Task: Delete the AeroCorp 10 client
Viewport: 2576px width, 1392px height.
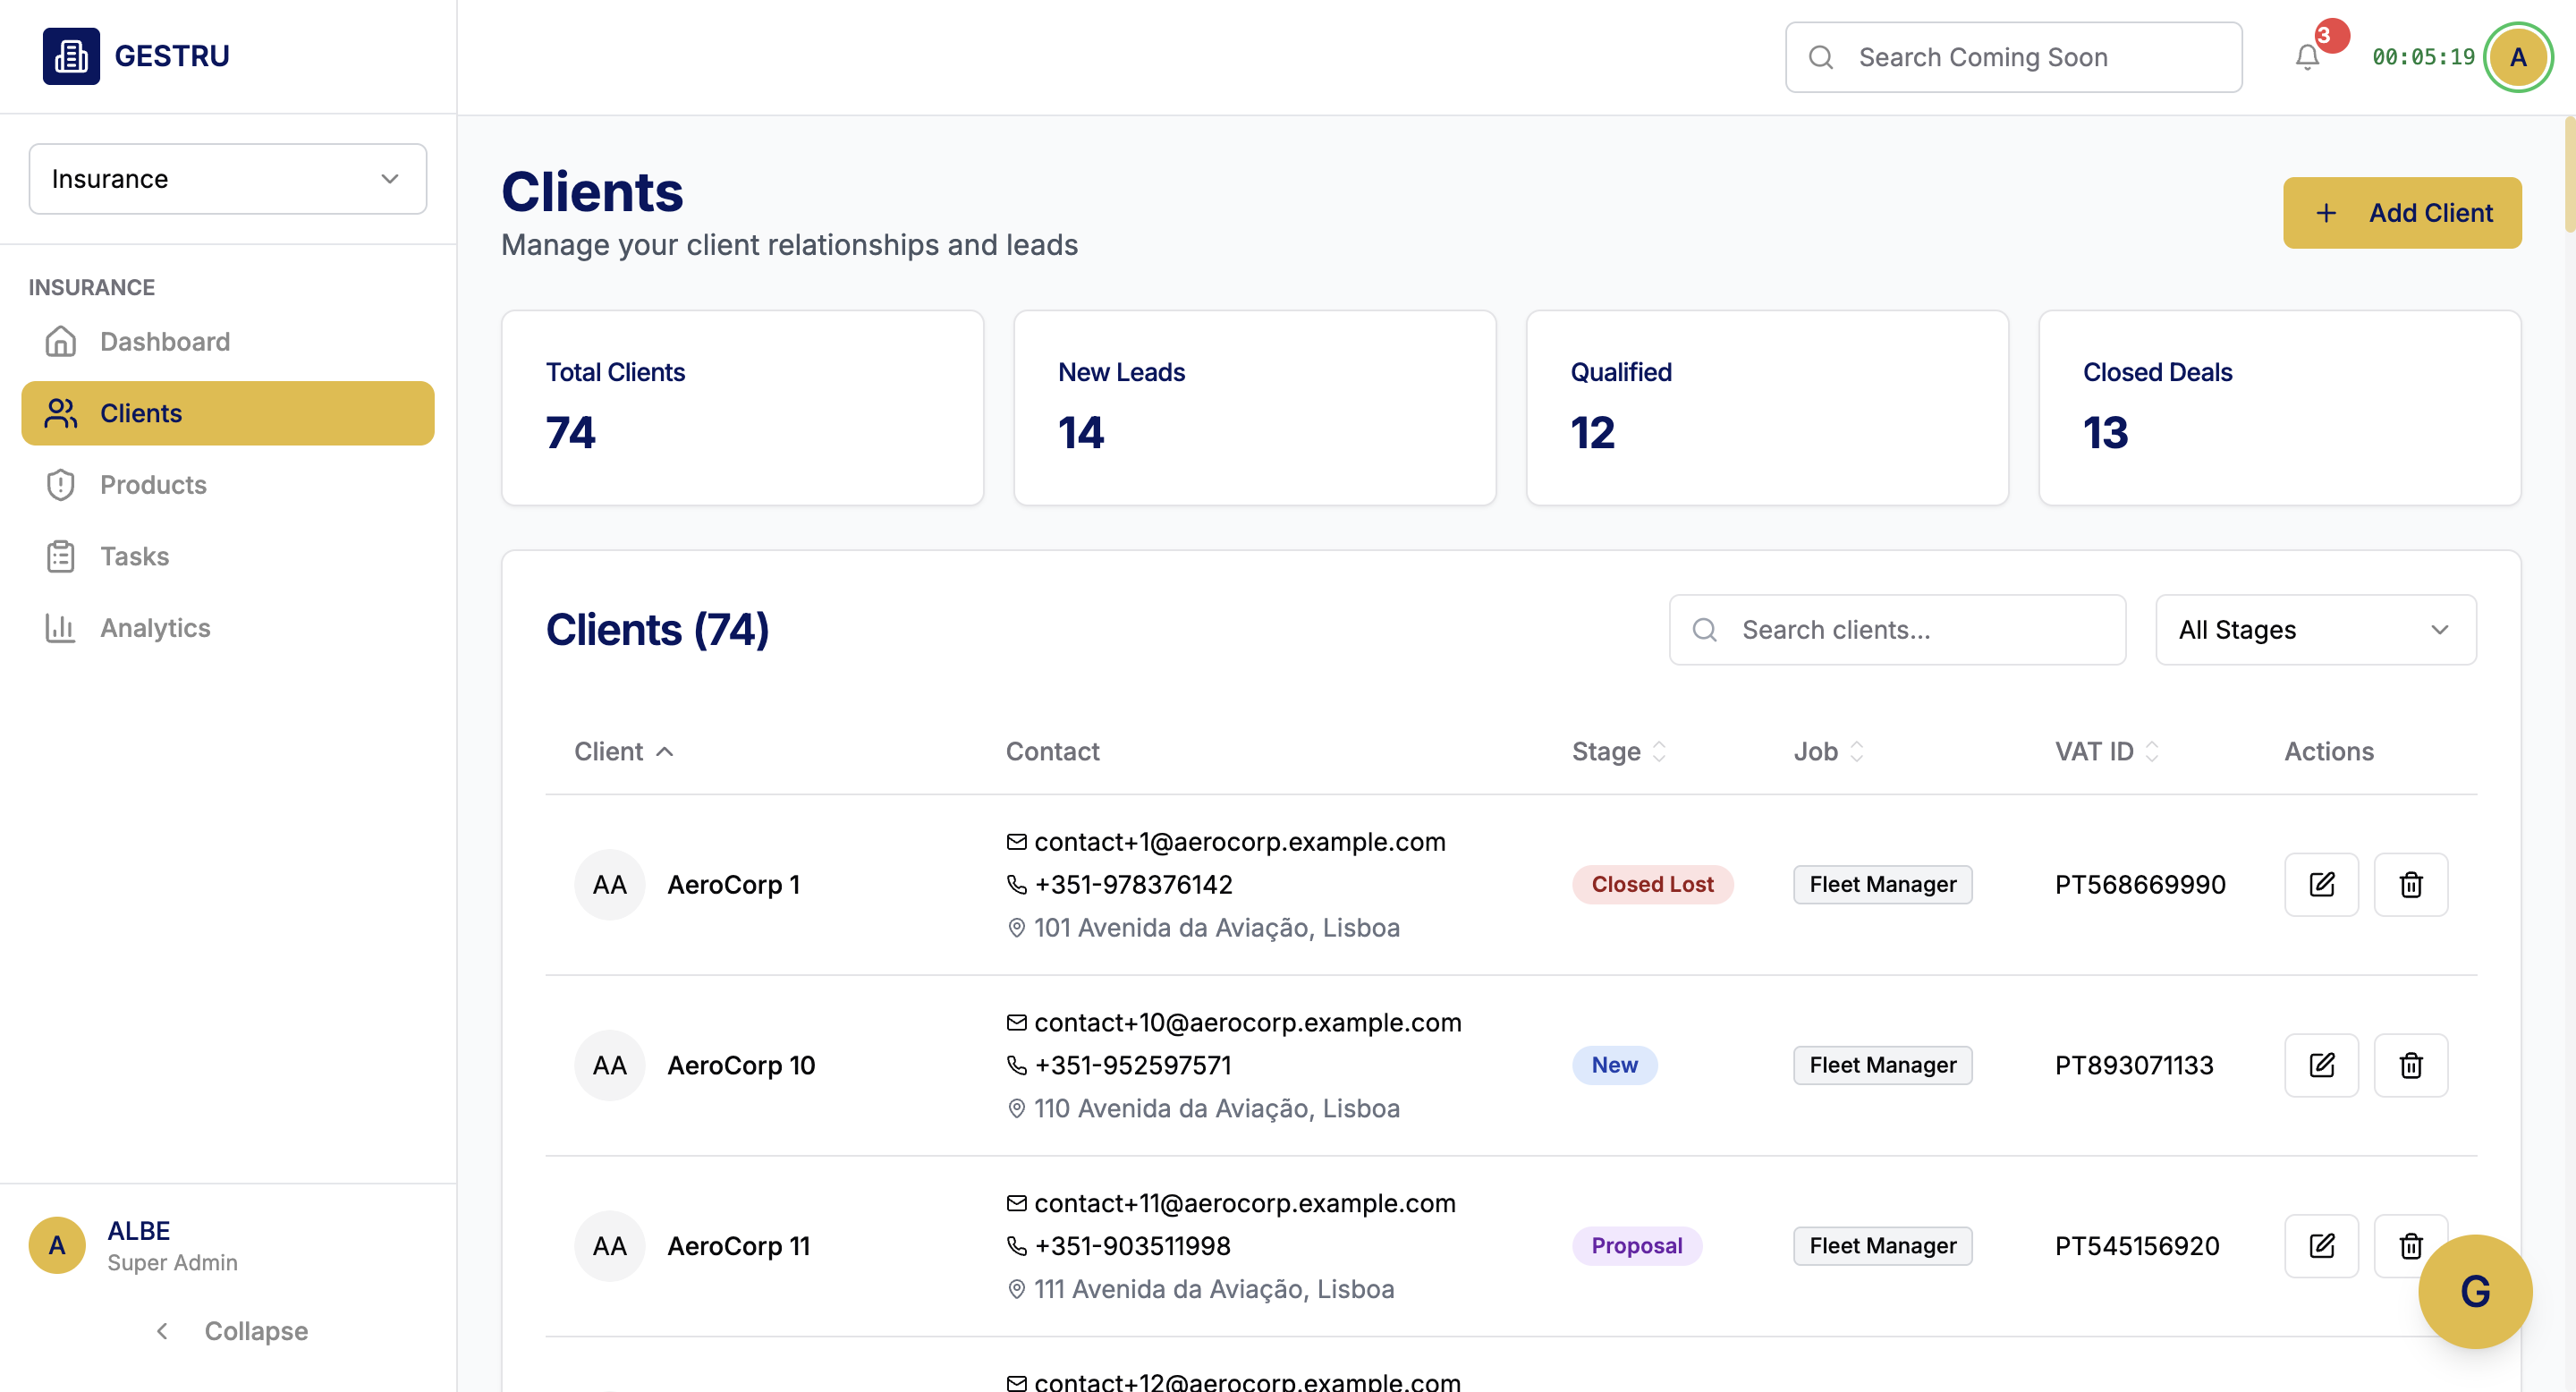Action: coord(2410,1065)
